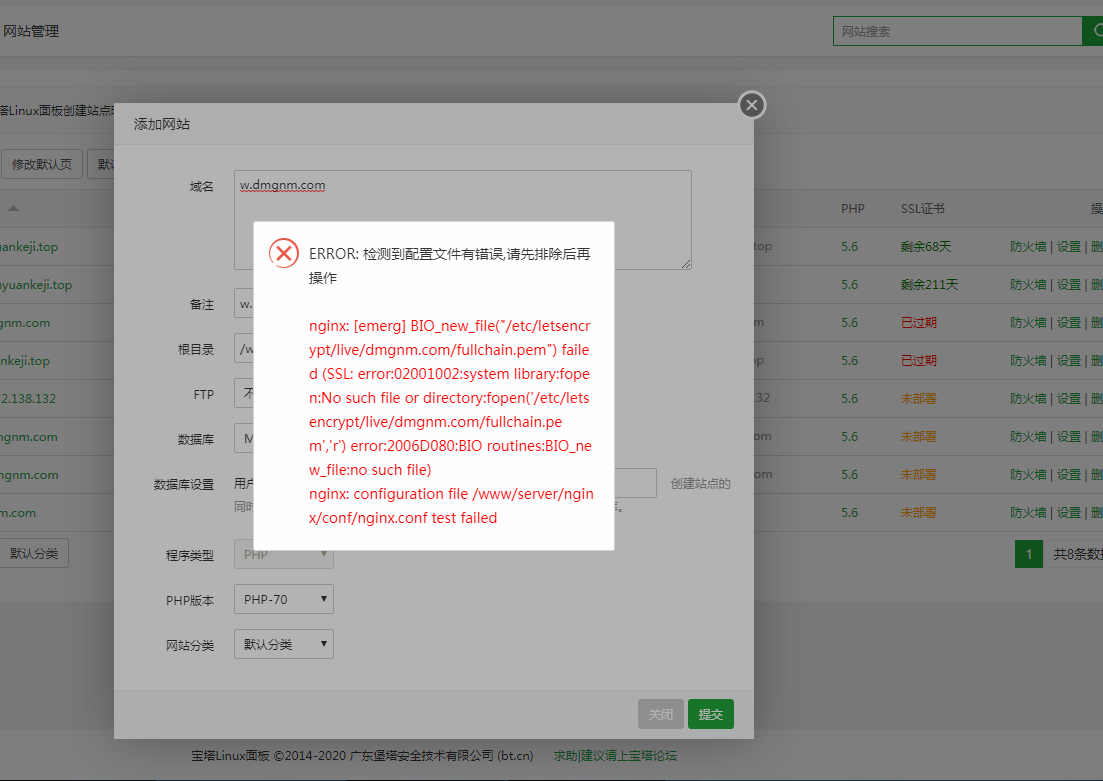1103x781 pixels.
Task: Click the green Submit button
Action: pos(710,714)
